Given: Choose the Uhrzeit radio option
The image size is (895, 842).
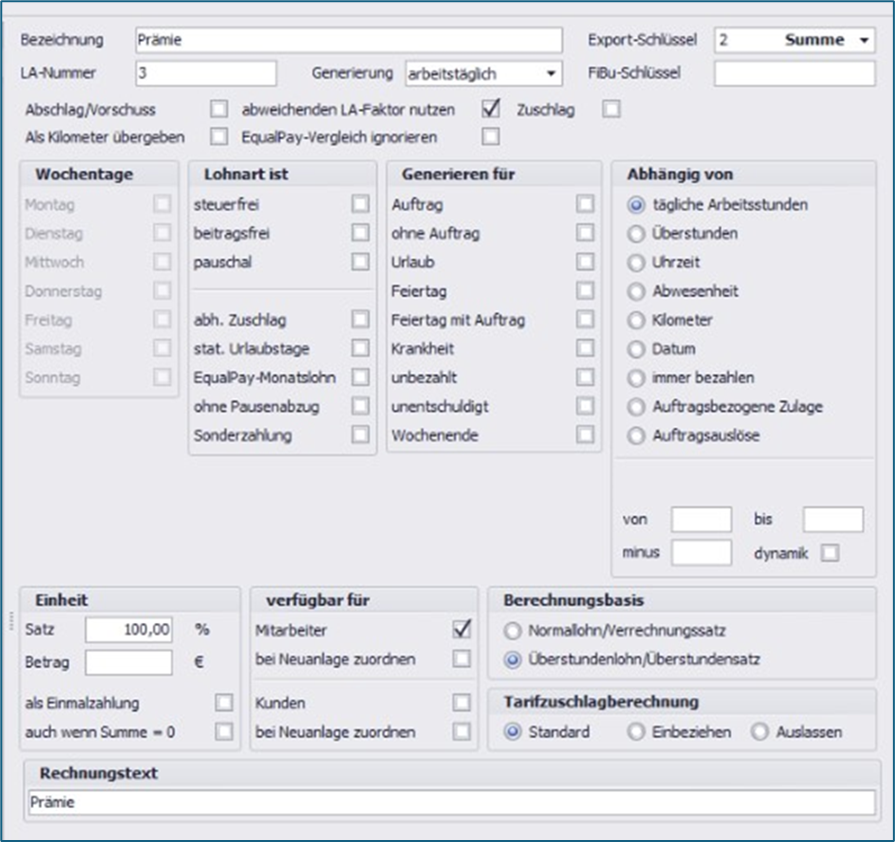Looking at the screenshot, I should click(x=636, y=262).
